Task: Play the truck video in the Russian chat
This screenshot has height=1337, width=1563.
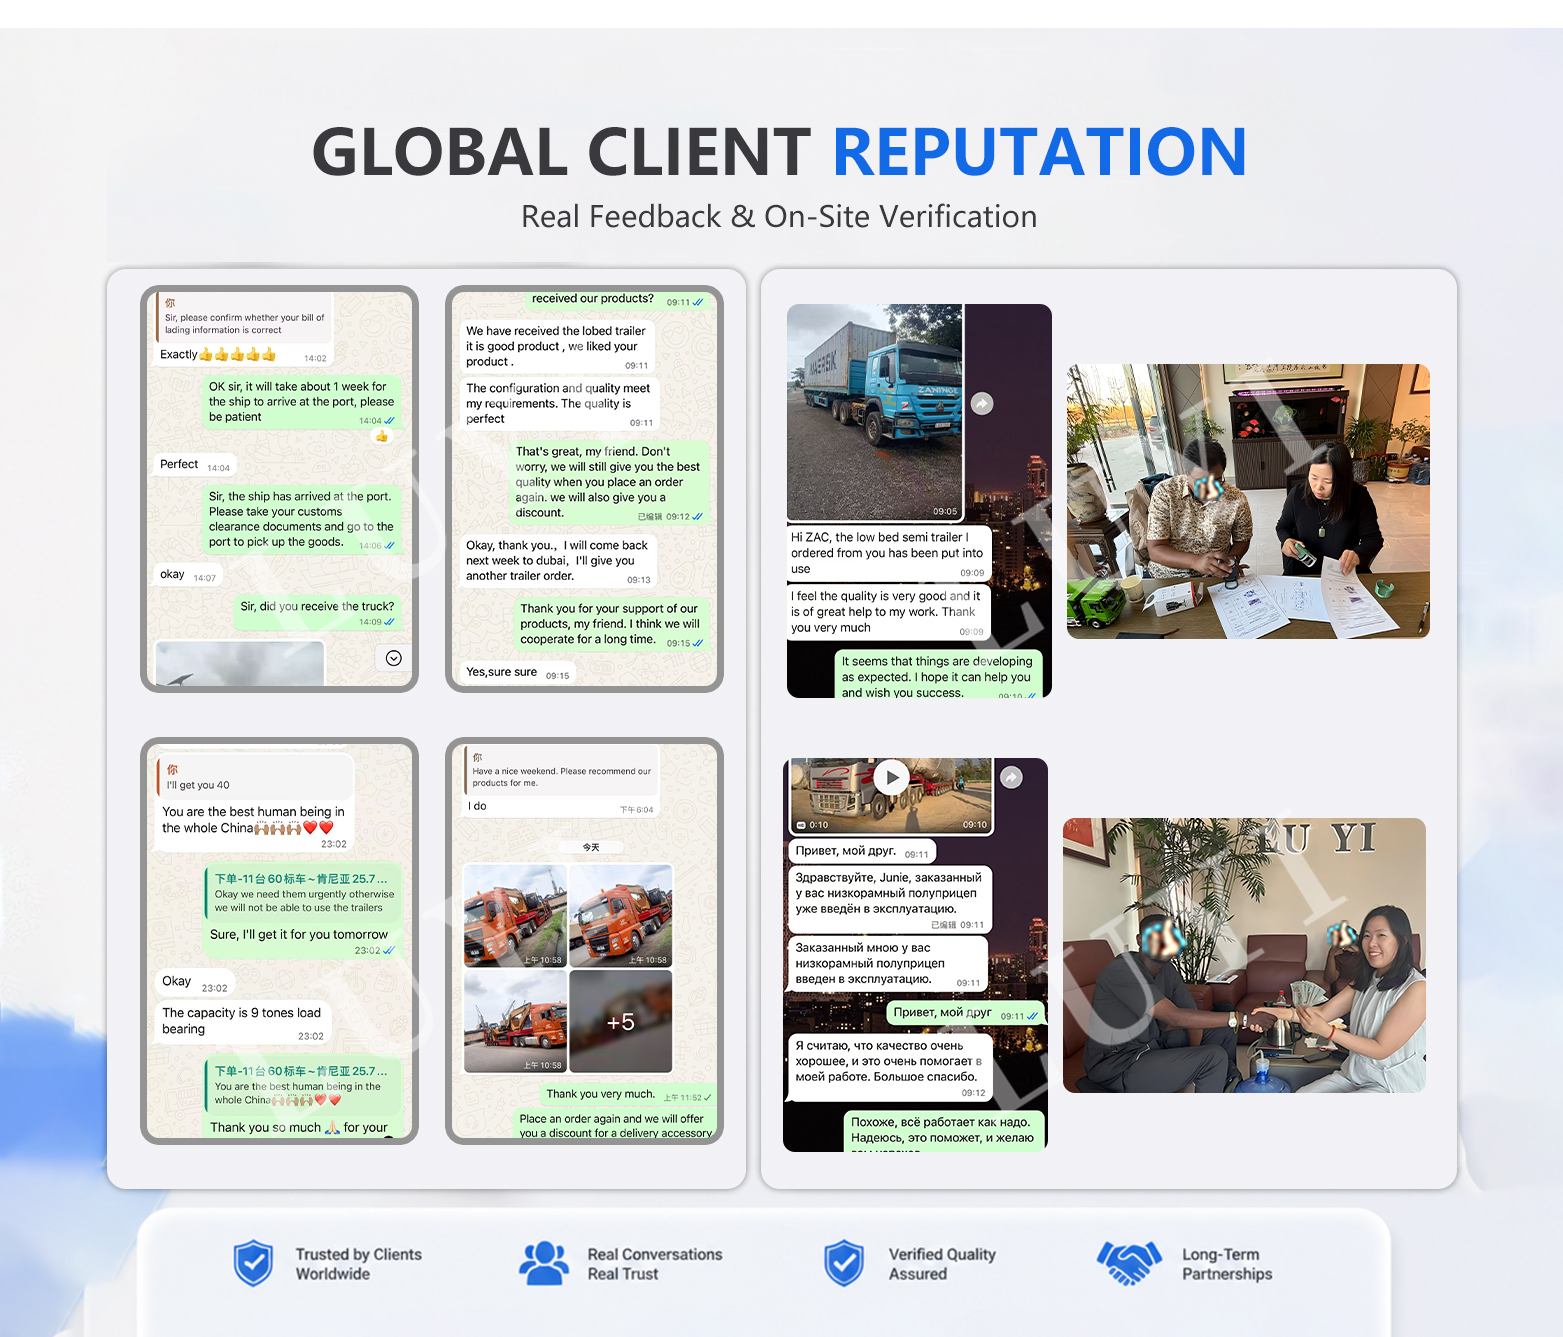Action: click(891, 777)
